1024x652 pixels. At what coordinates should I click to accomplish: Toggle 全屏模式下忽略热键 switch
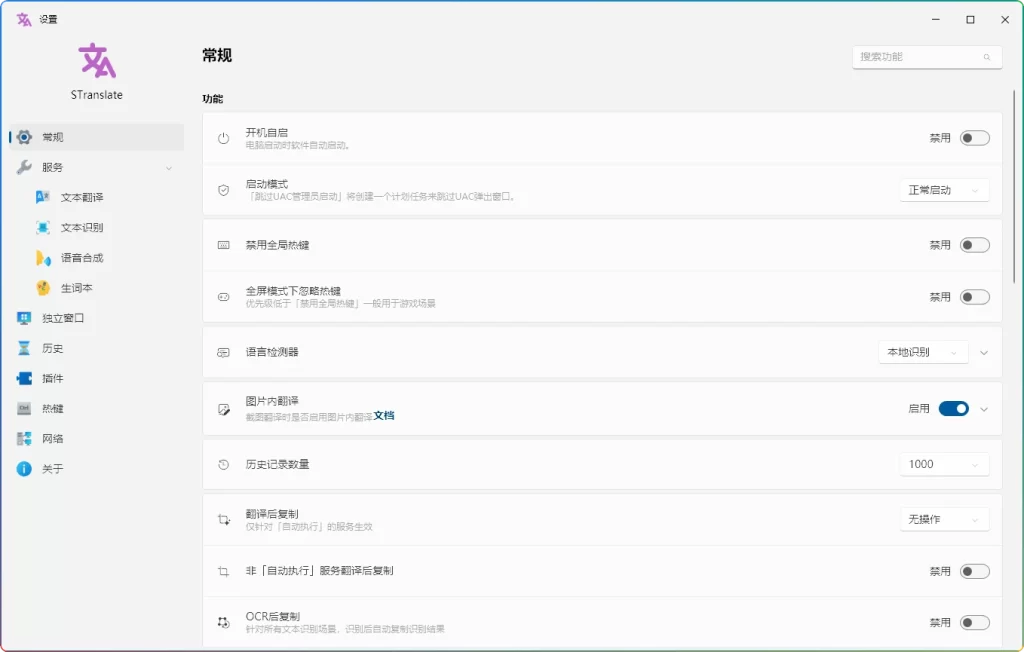tap(972, 297)
